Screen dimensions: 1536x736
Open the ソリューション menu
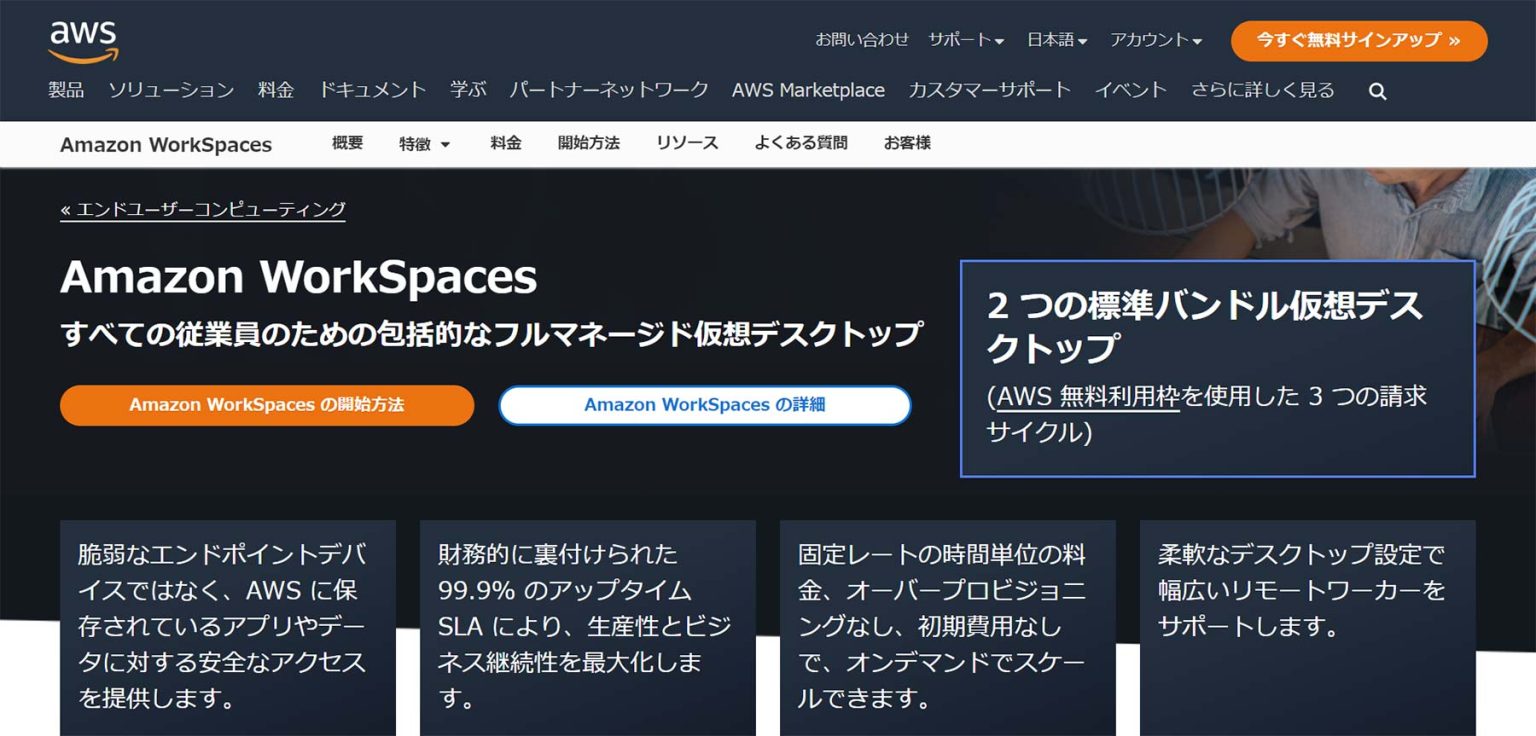172,89
